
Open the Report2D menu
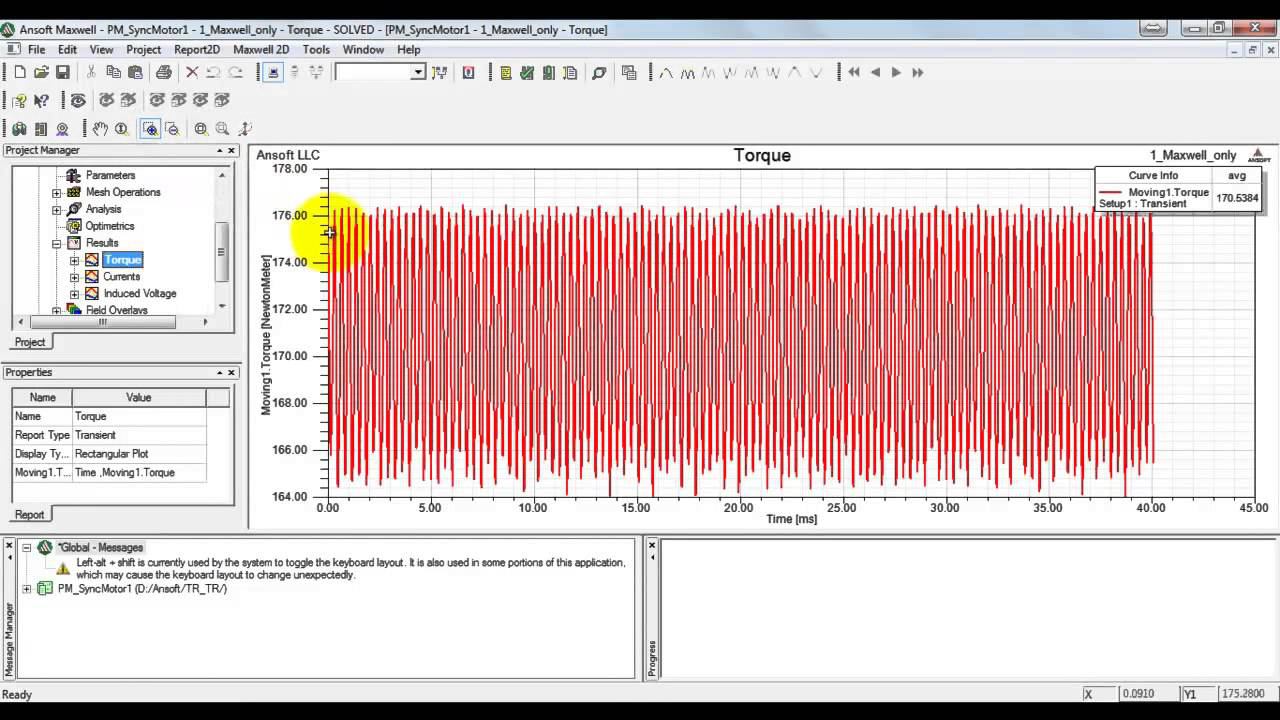pos(197,49)
